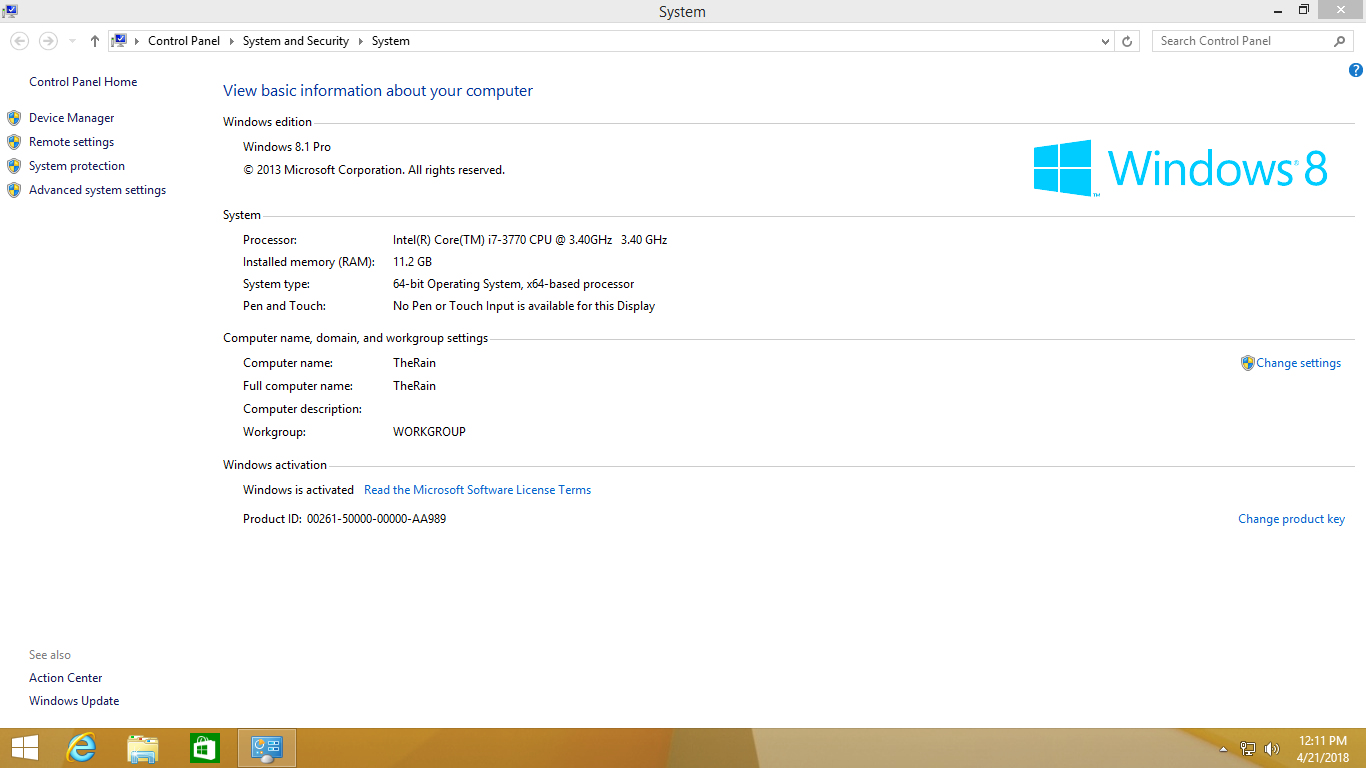
Task: Open Action Center under See also
Action: [x=65, y=678]
